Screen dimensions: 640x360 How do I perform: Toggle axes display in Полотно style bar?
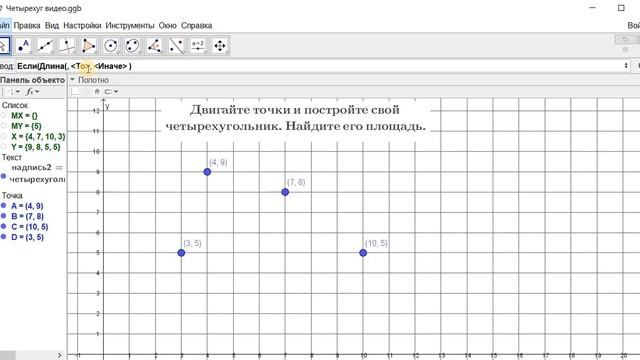pyautogui.click(x=75, y=91)
